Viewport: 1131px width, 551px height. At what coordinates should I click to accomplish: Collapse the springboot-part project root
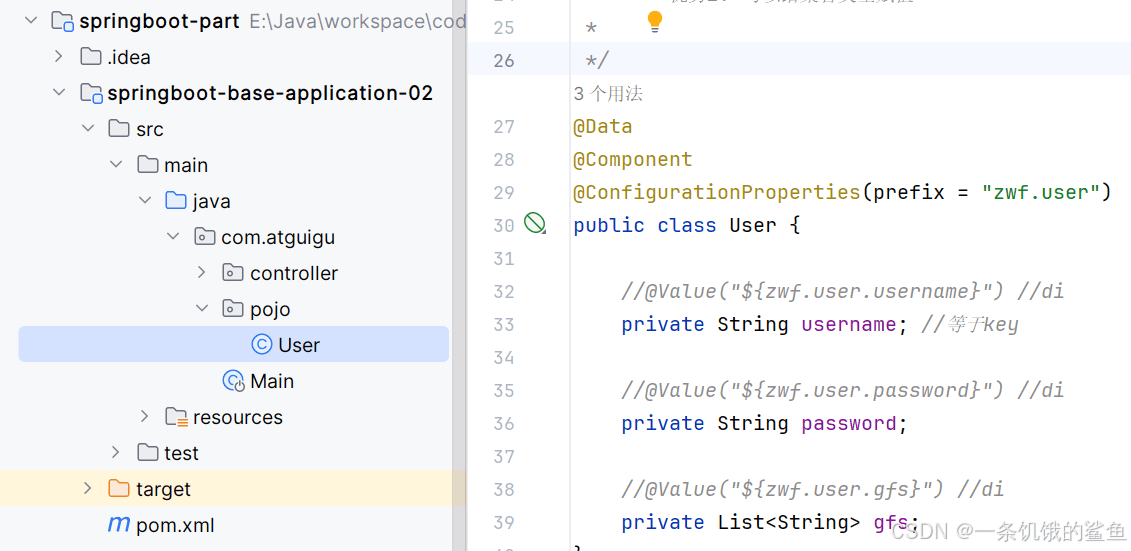coord(30,21)
